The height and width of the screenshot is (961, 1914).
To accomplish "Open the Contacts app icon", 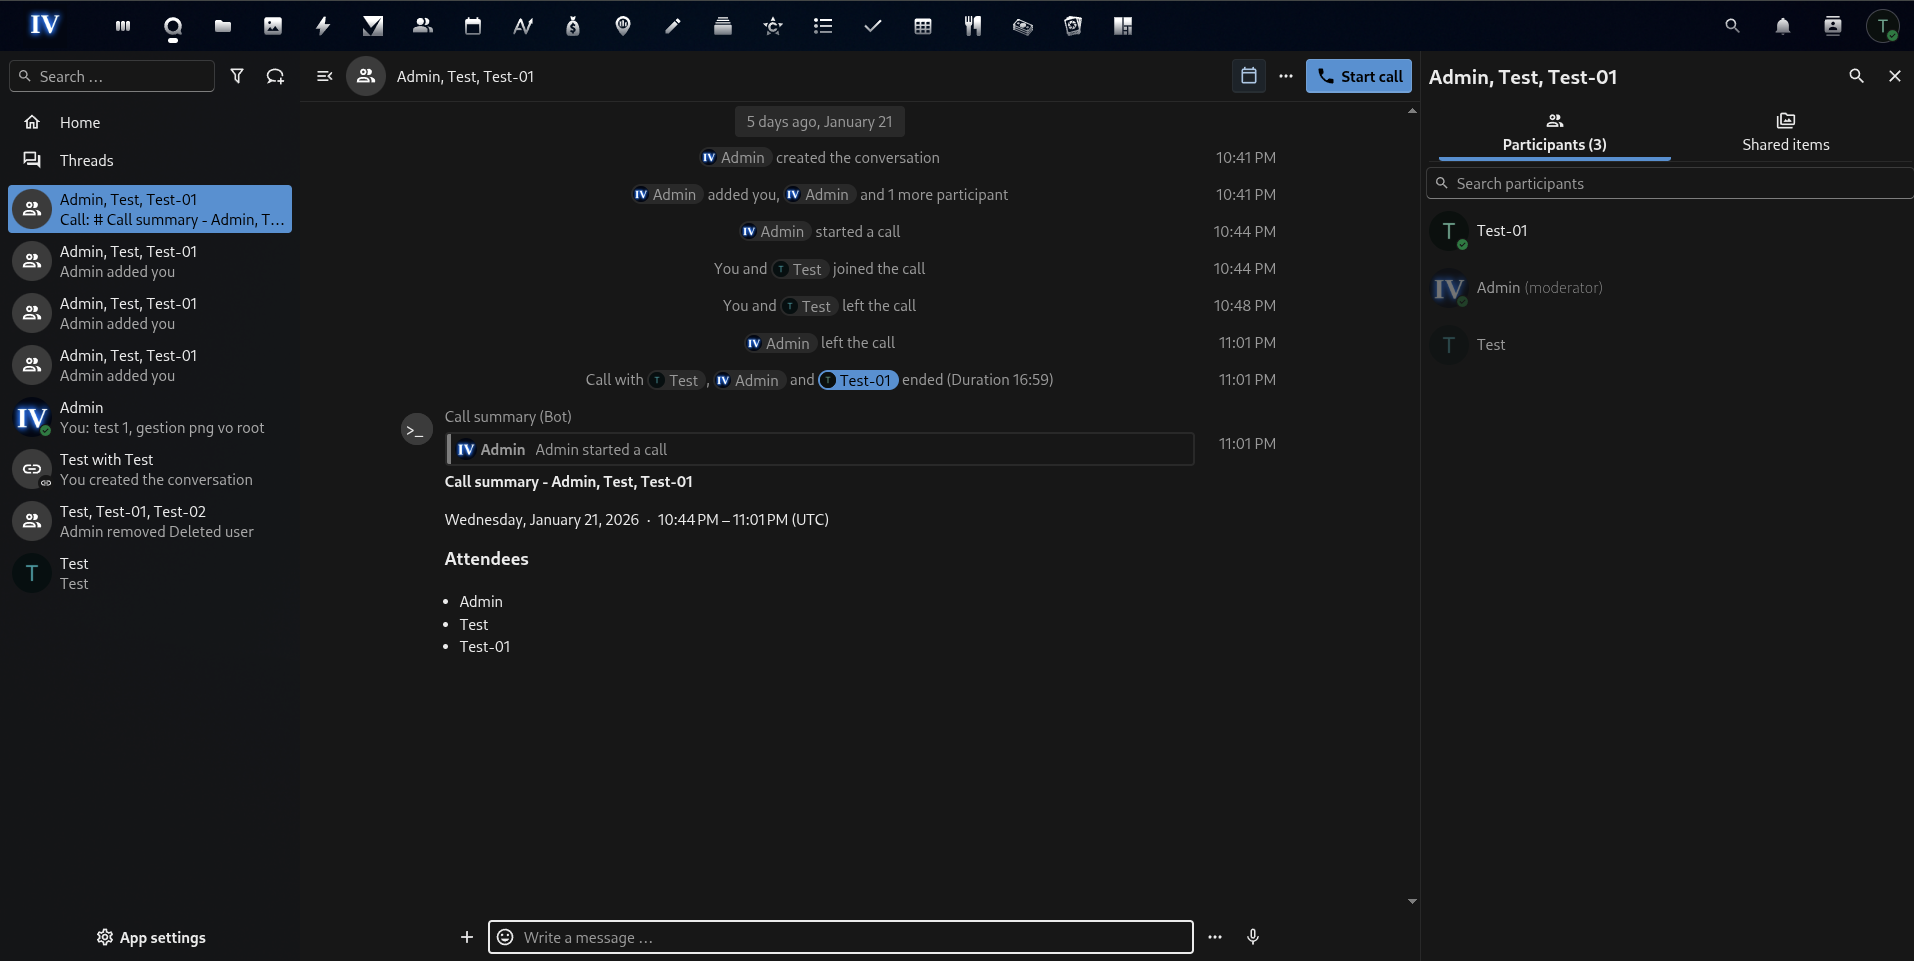I will point(422,25).
